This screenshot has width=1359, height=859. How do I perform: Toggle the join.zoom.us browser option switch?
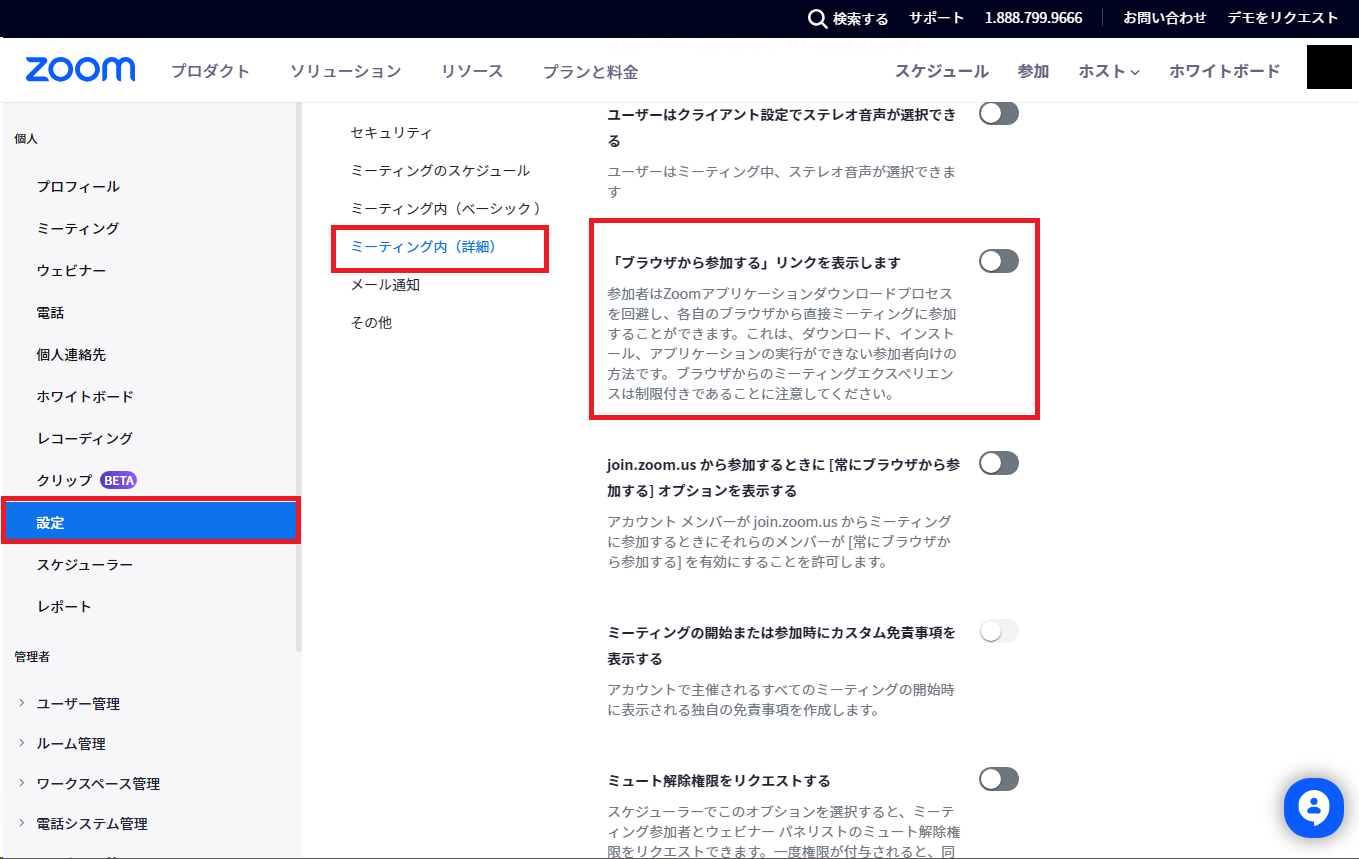pos(998,463)
